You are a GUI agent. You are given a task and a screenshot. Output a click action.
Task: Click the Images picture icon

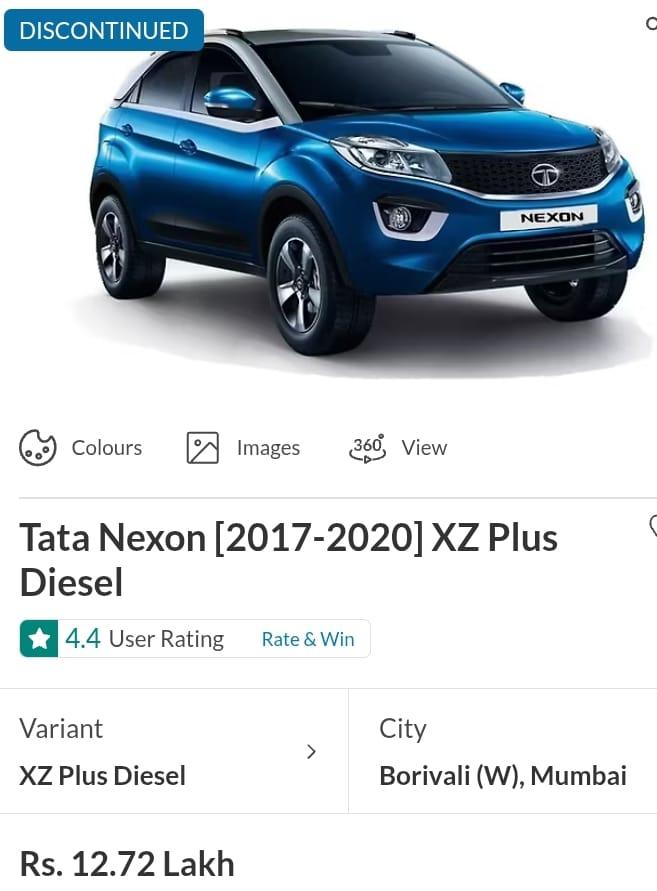202,448
